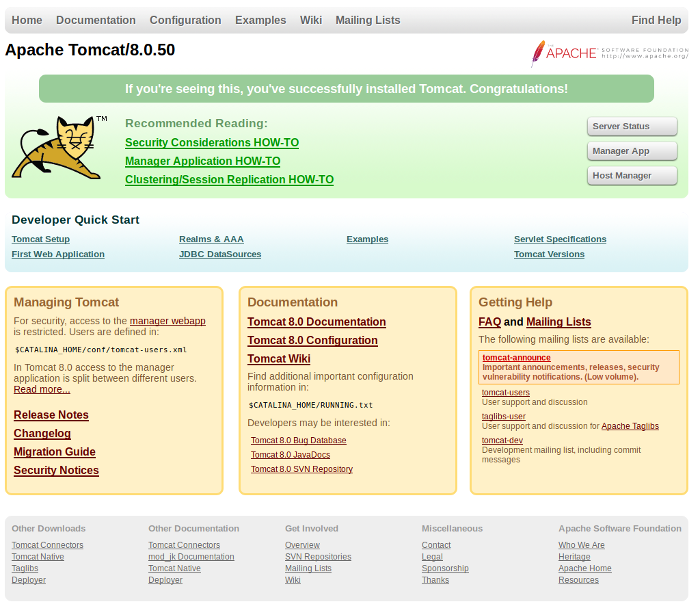The image size is (700, 604).
Task: Open Tomcat 8.0 Bug Database link
Action: (299, 440)
